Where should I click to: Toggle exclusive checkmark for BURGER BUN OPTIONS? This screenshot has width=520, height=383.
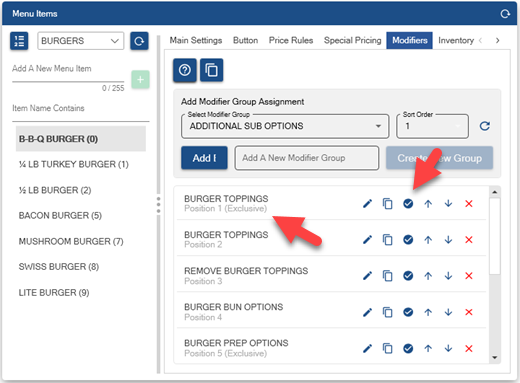[408, 312]
